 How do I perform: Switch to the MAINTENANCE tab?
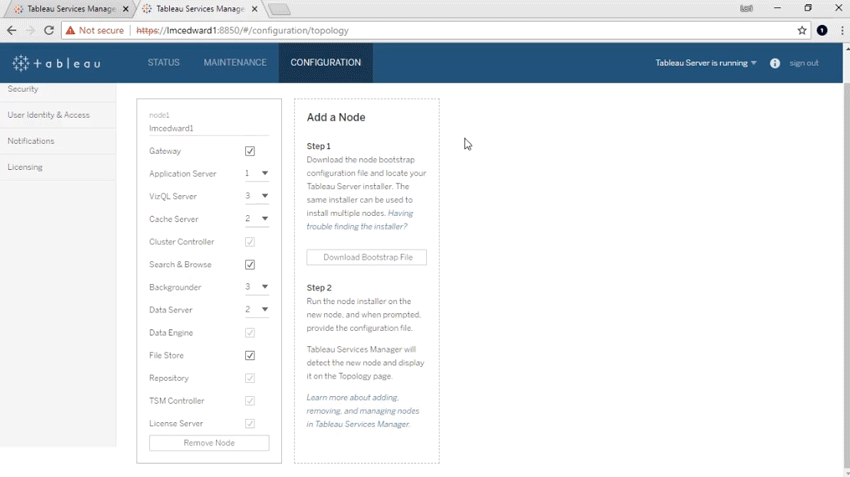point(235,63)
